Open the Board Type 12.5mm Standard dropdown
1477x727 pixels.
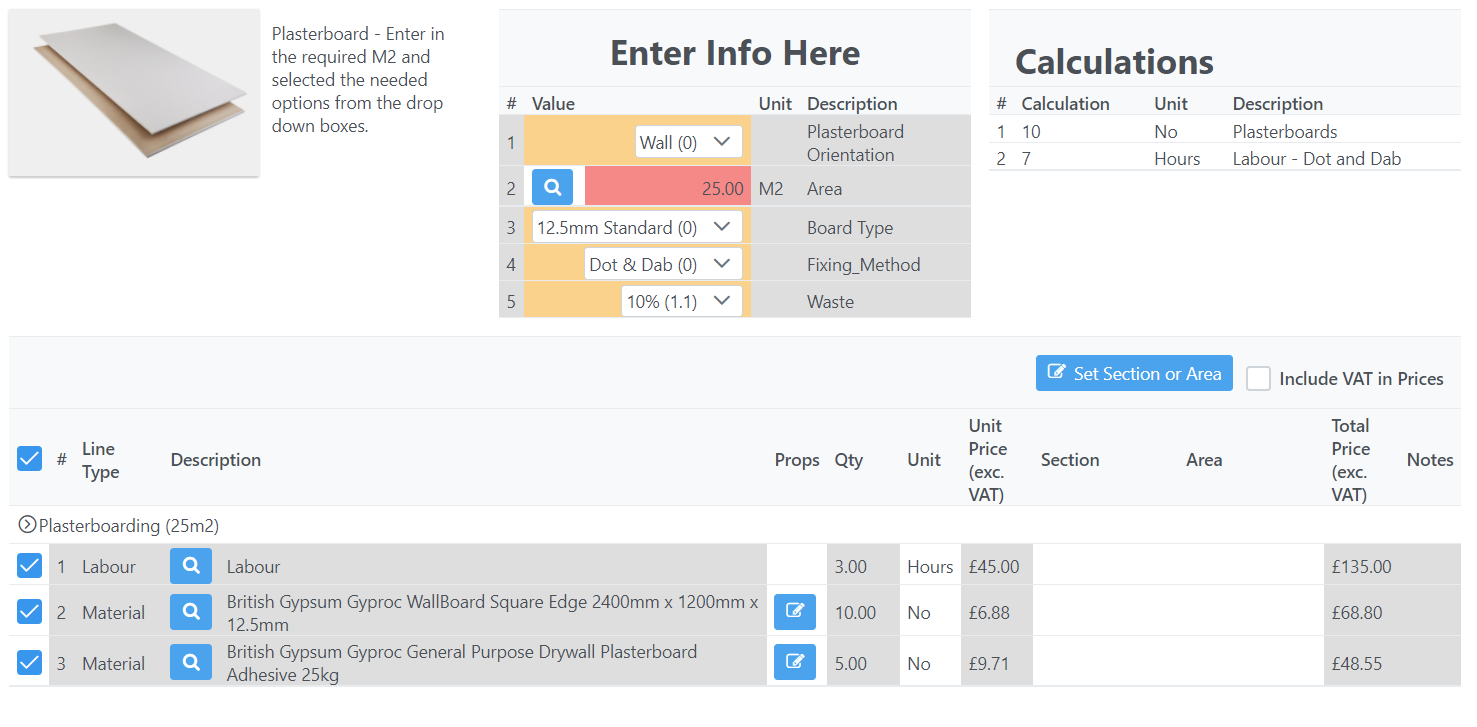point(637,227)
